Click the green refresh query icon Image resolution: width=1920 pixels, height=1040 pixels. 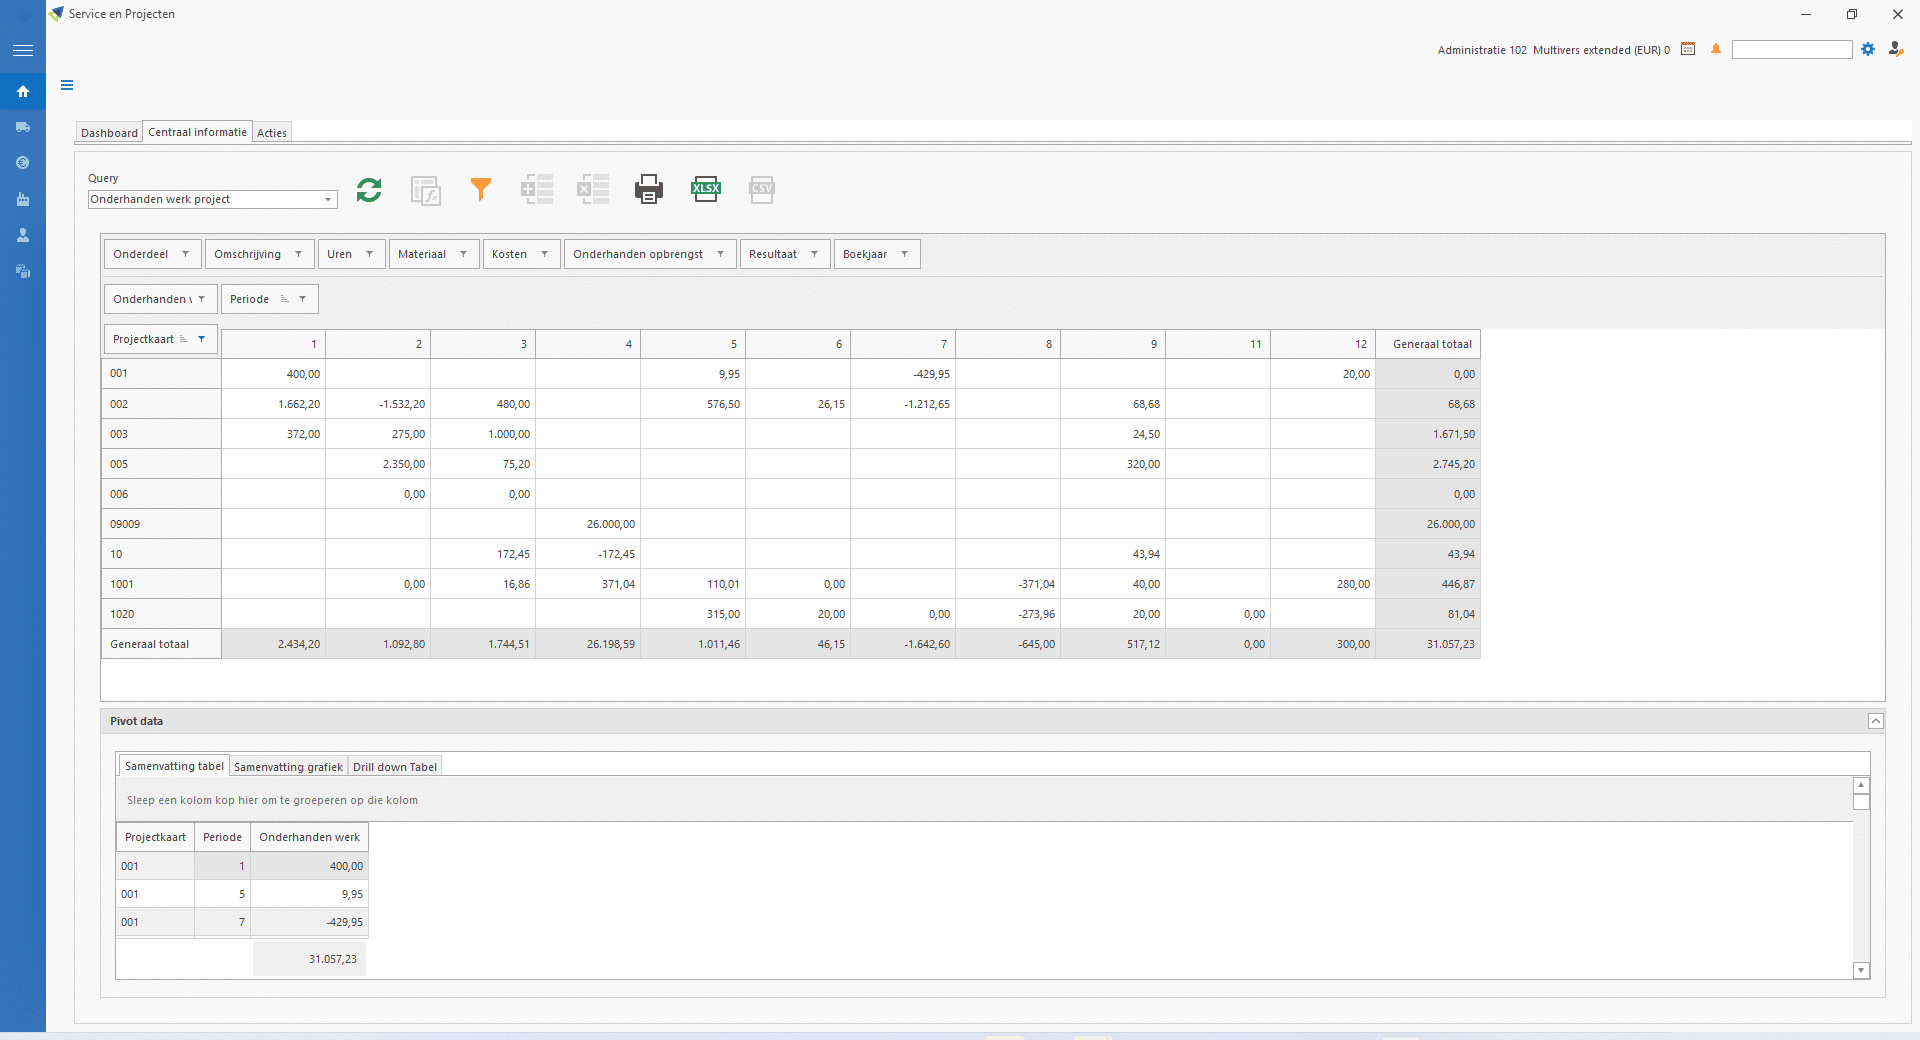(369, 189)
